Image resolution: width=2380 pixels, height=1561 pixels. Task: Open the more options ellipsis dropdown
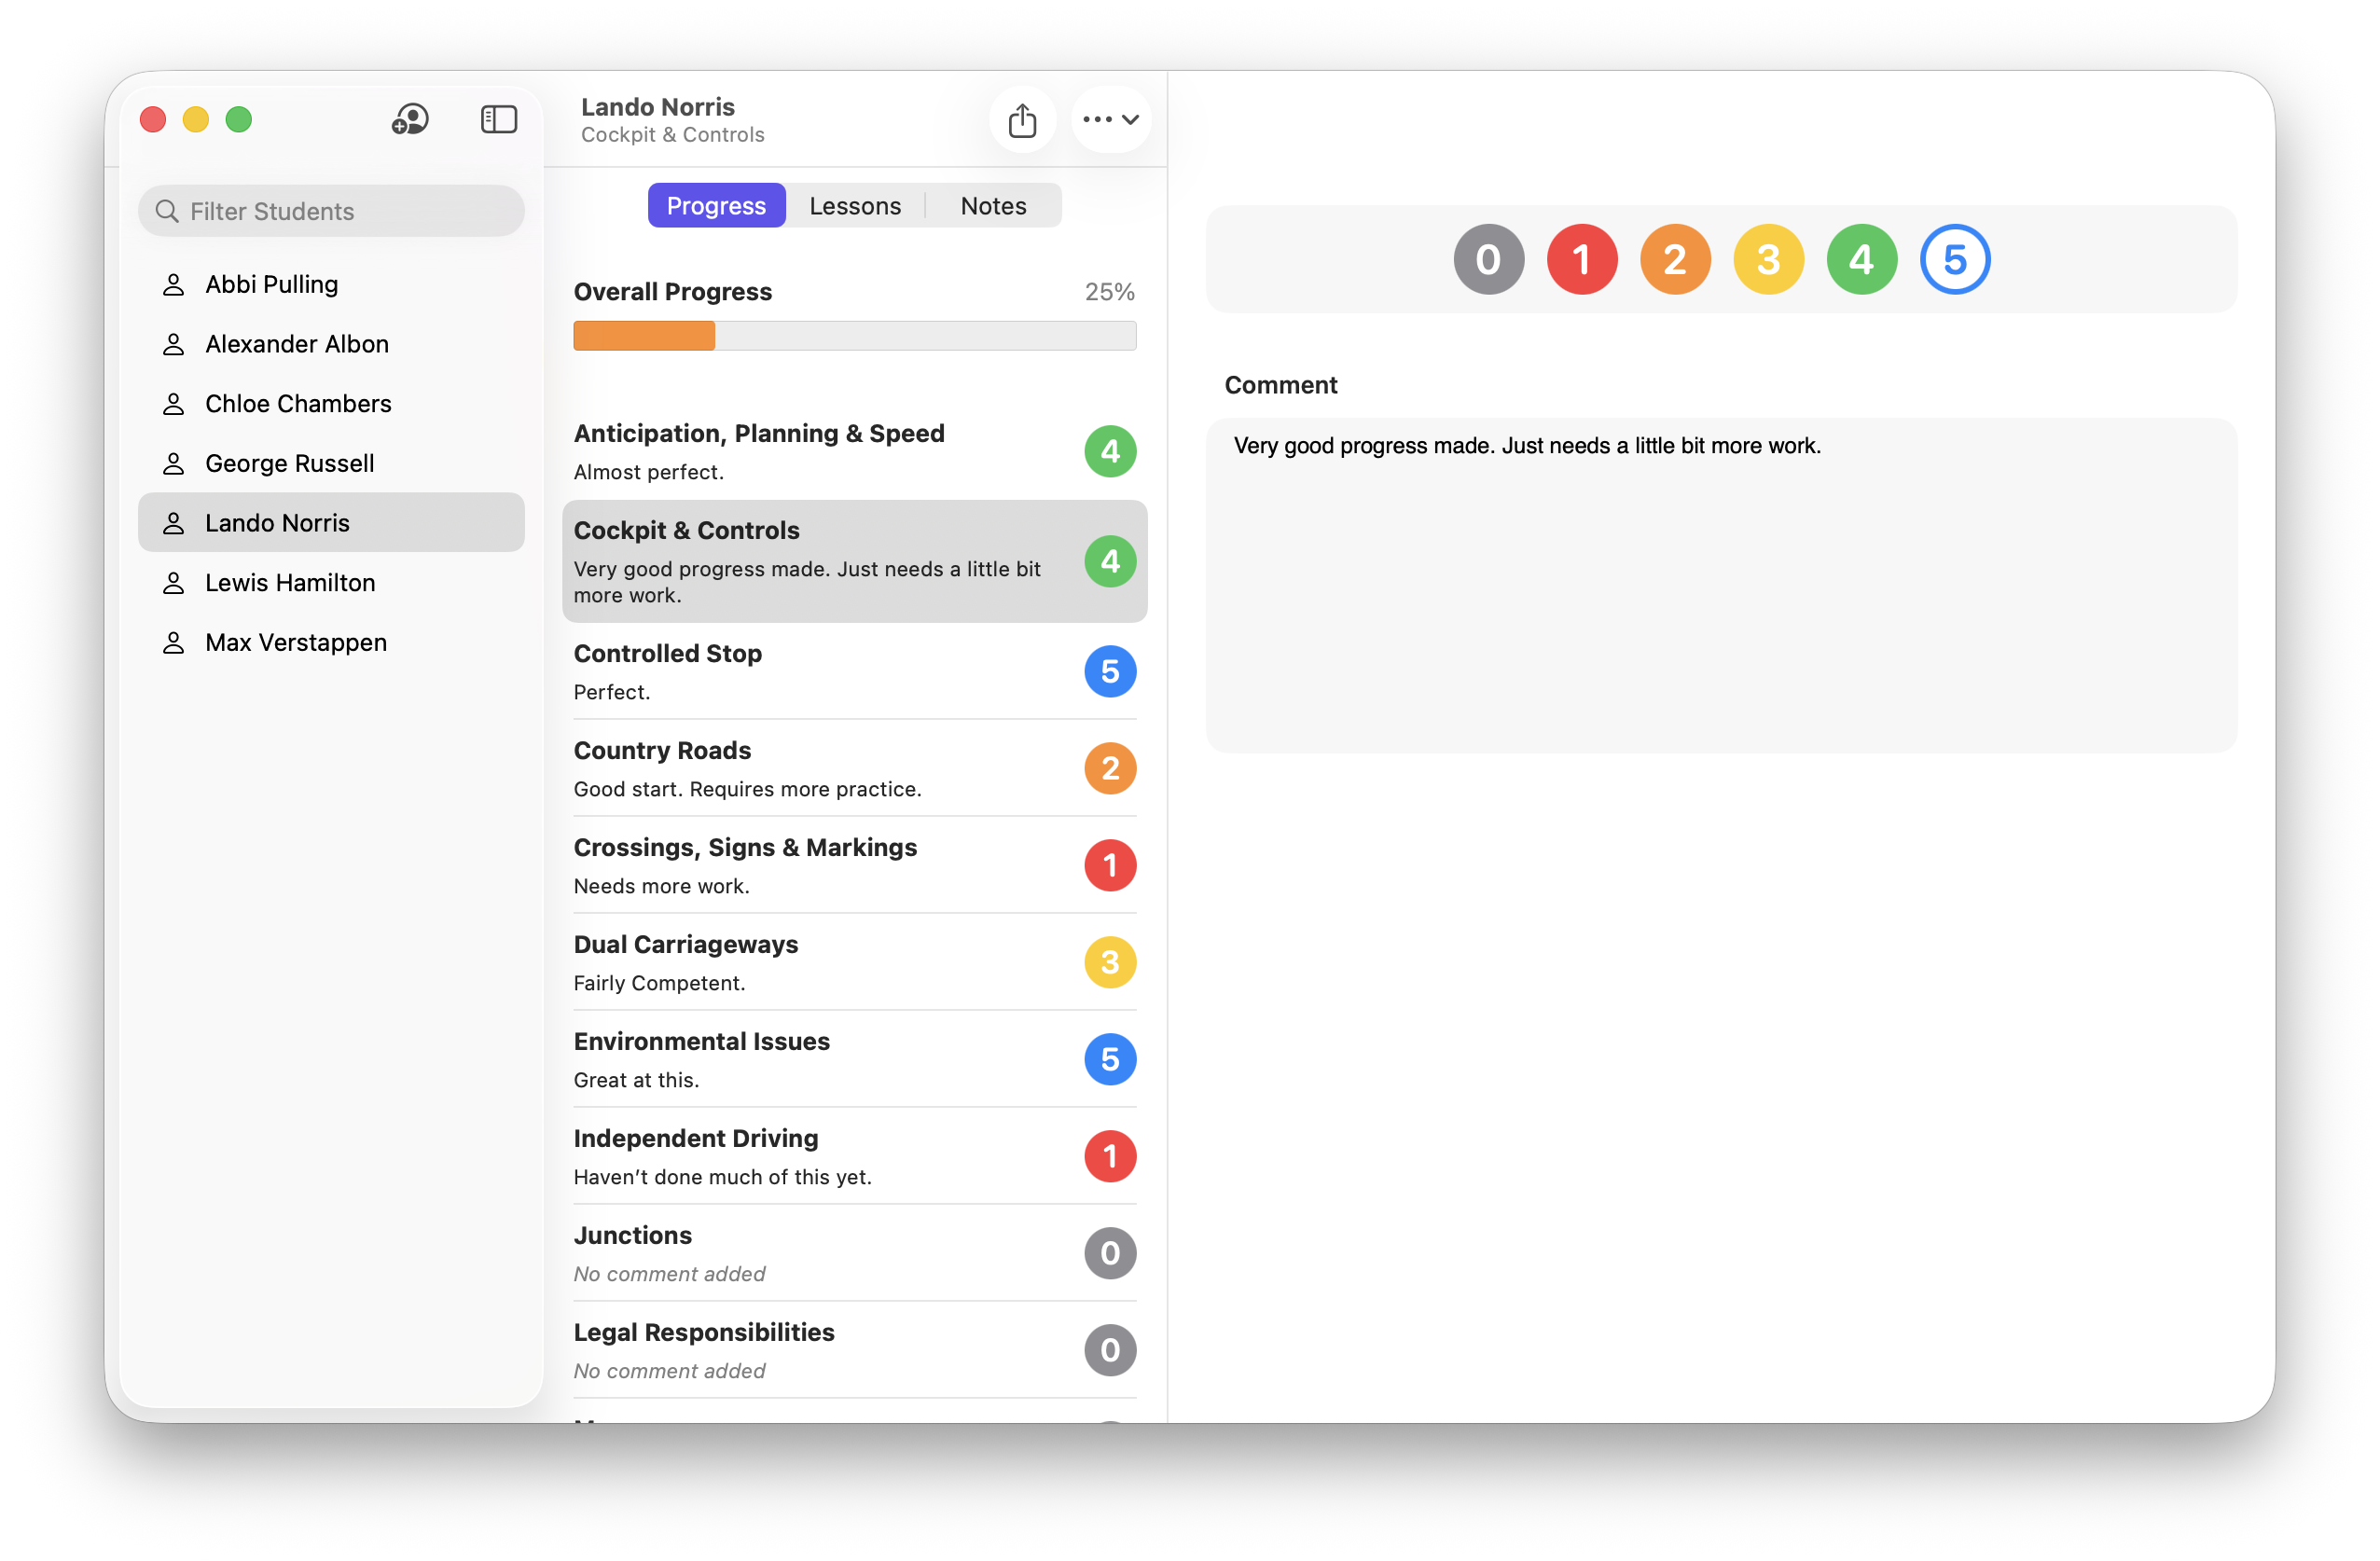point(1110,120)
